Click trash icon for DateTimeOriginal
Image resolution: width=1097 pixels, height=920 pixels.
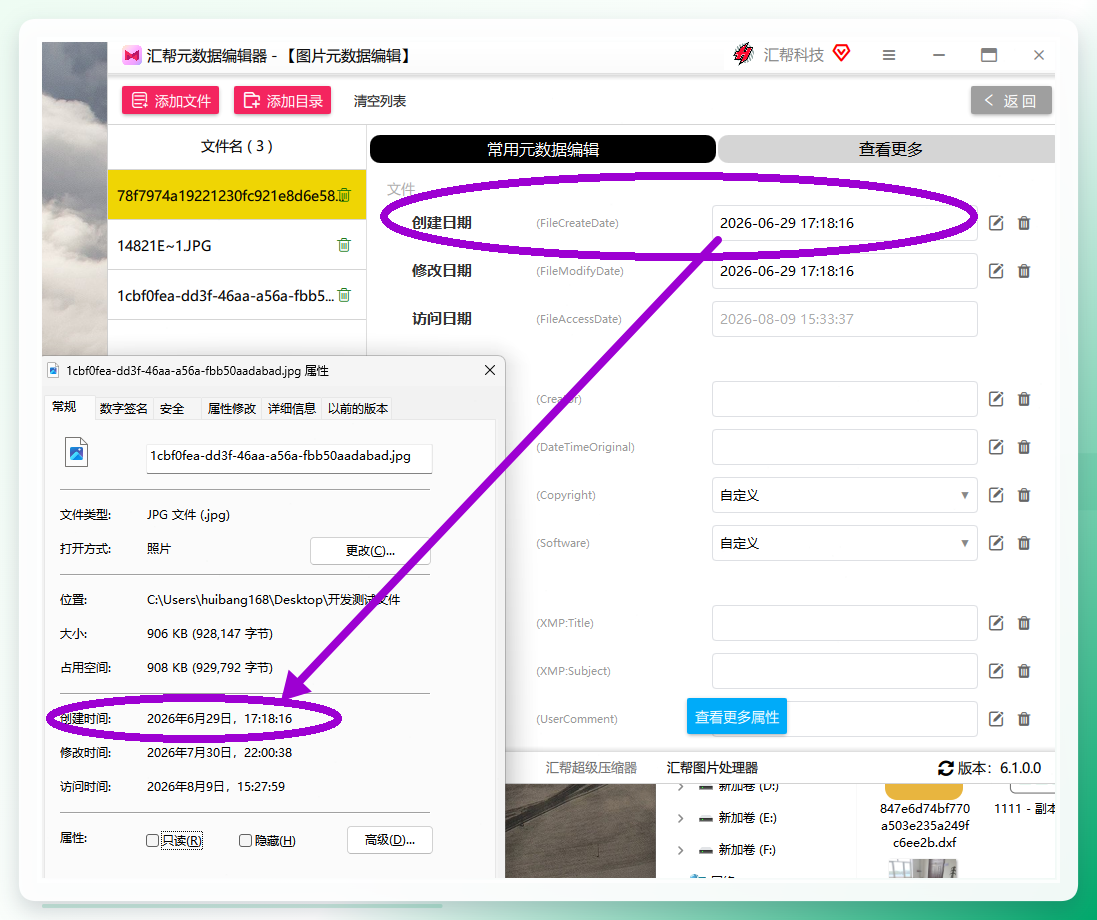(1024, 447)
